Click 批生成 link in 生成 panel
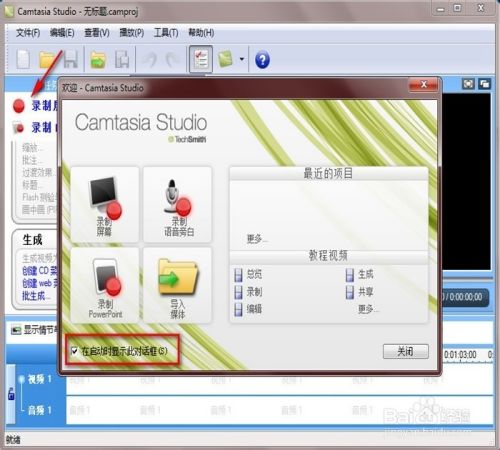The image size is (500, 450). pyautogui.click(x=36, y=295)
